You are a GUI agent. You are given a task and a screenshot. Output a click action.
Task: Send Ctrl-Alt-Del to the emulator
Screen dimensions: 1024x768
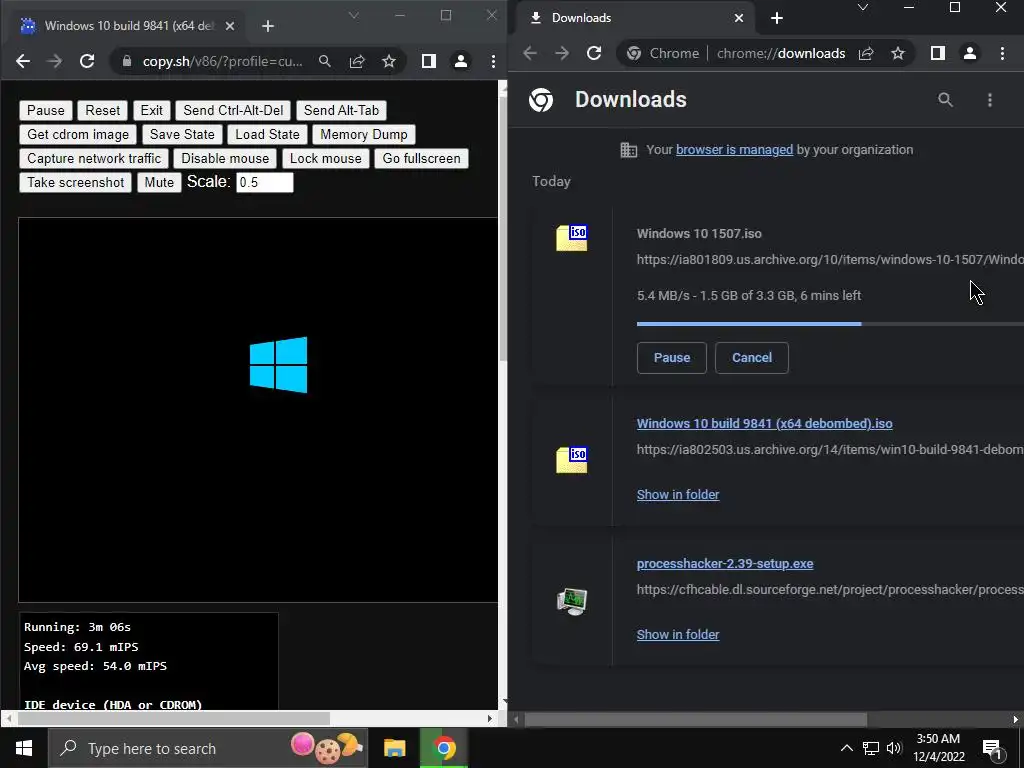click(x=233, y=110)
